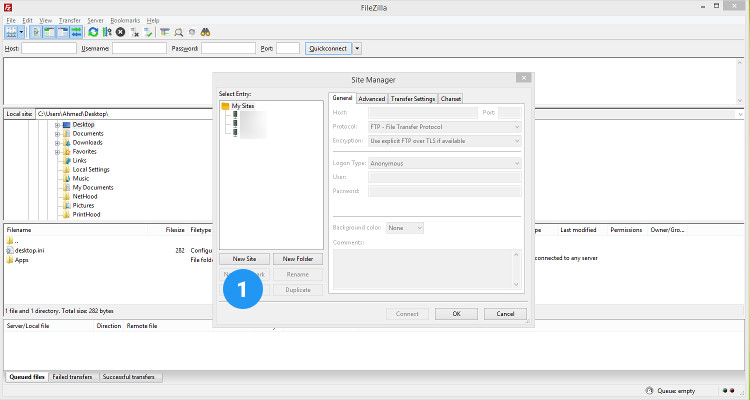Screen dimensions: 750x400
Task: Click the black Cancel operation icon
Action: (x=121, y=32)
